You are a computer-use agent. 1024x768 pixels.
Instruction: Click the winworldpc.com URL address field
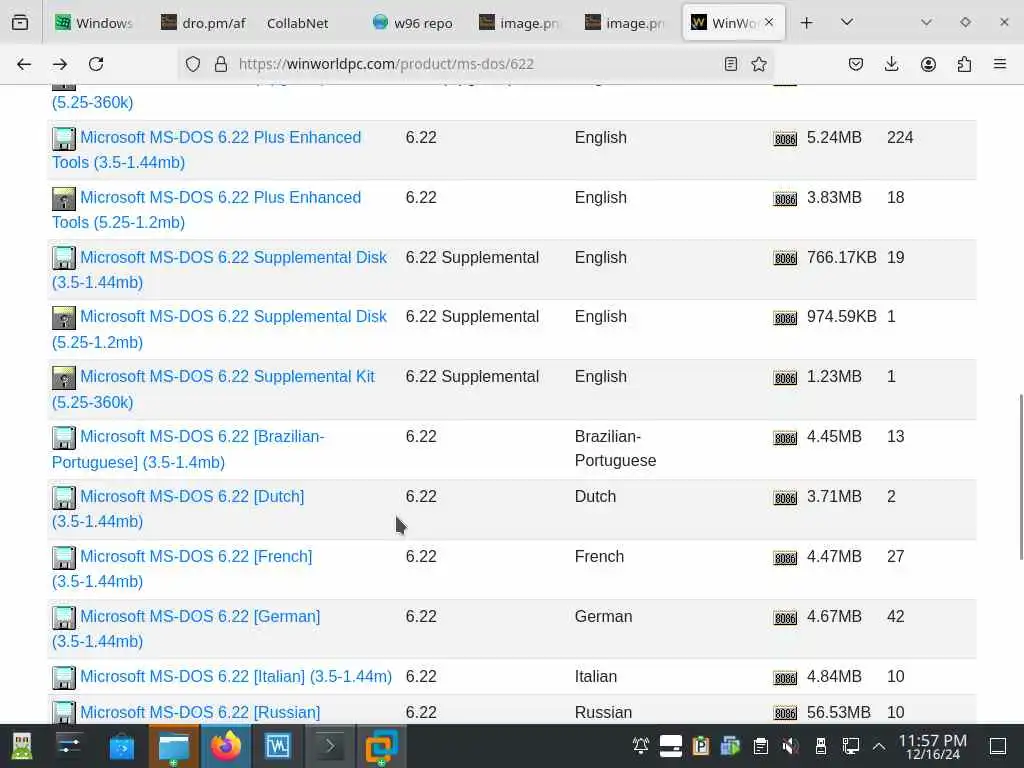pos(477,64)
